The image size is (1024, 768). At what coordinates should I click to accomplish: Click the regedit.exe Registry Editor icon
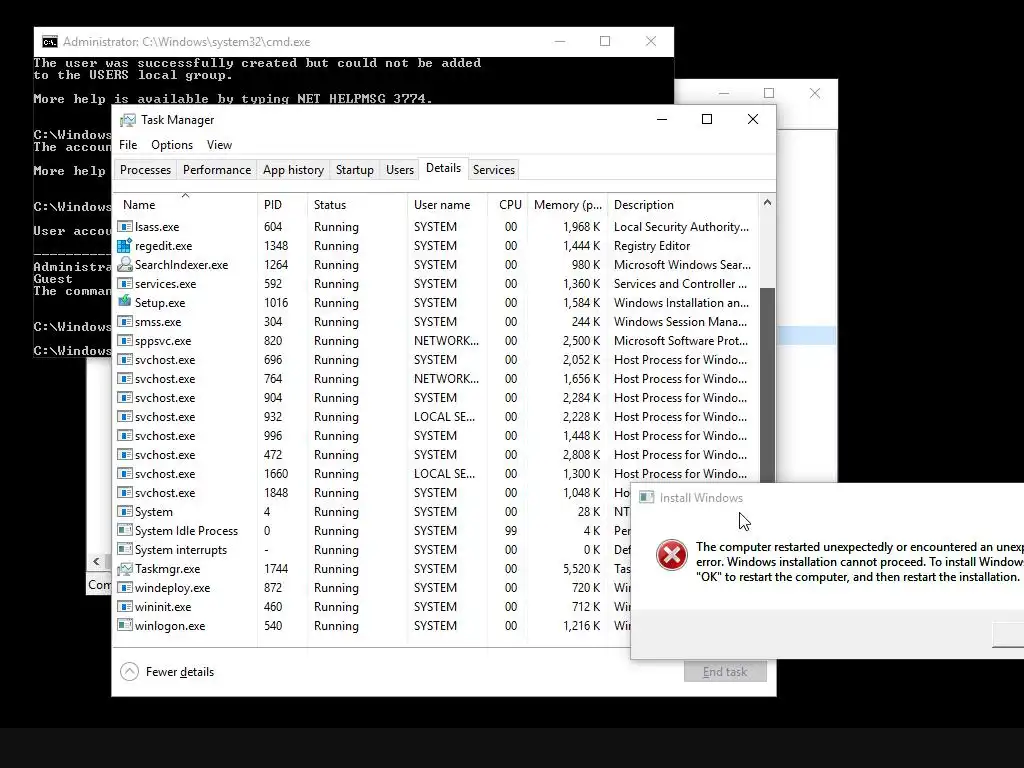coord(124,246)
